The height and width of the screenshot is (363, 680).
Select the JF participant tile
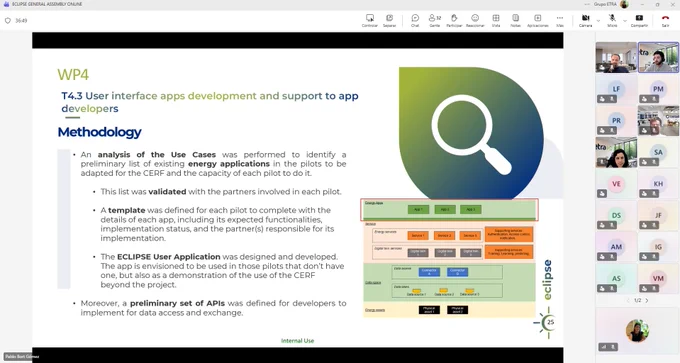point(658,216)
